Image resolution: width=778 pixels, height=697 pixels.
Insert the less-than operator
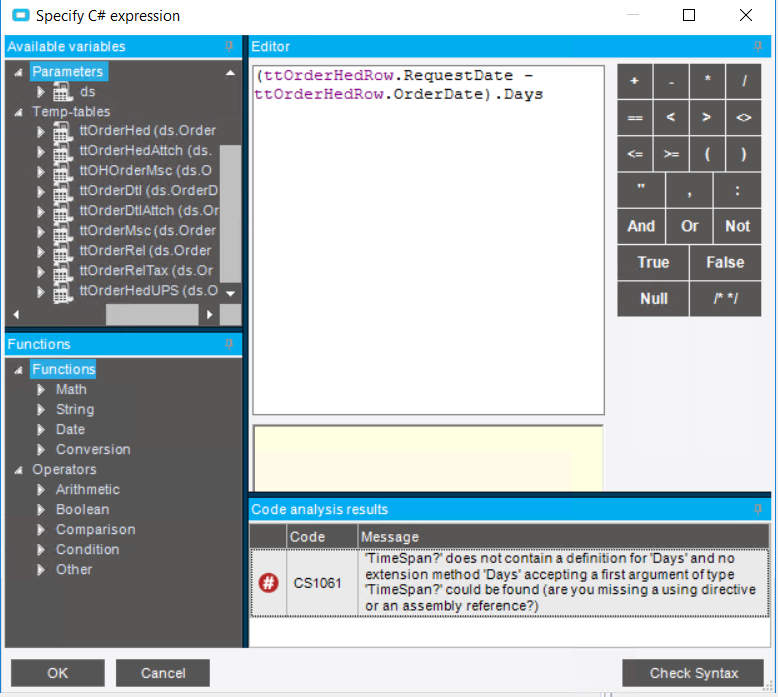click(x=671, y=118)
